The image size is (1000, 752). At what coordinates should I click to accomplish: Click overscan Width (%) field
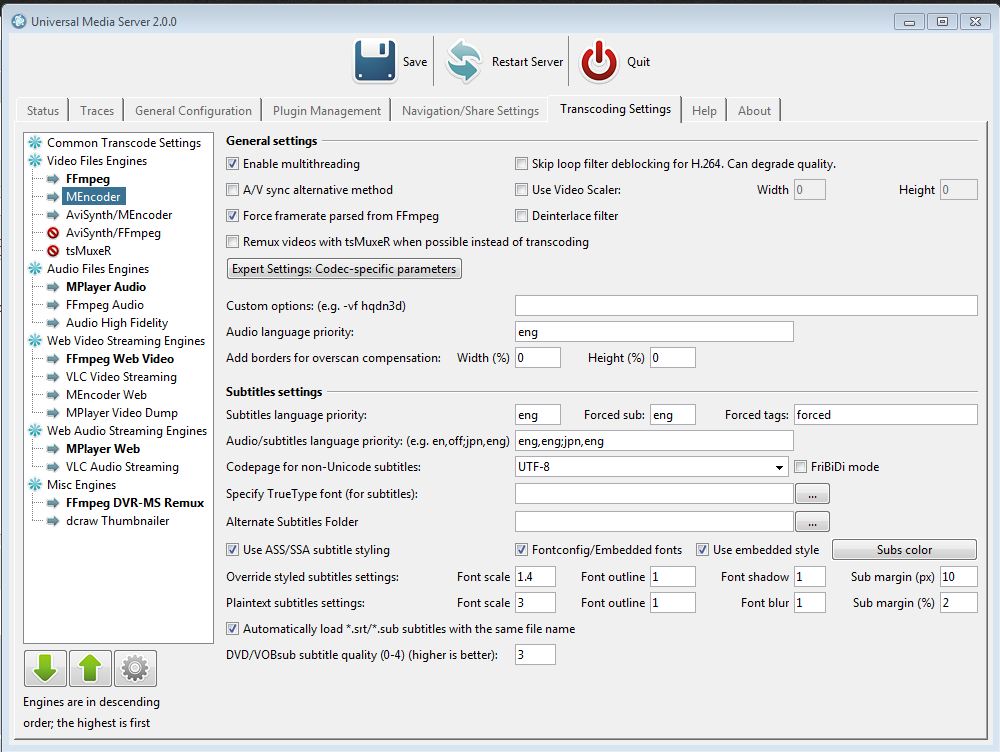click(538, 358)
